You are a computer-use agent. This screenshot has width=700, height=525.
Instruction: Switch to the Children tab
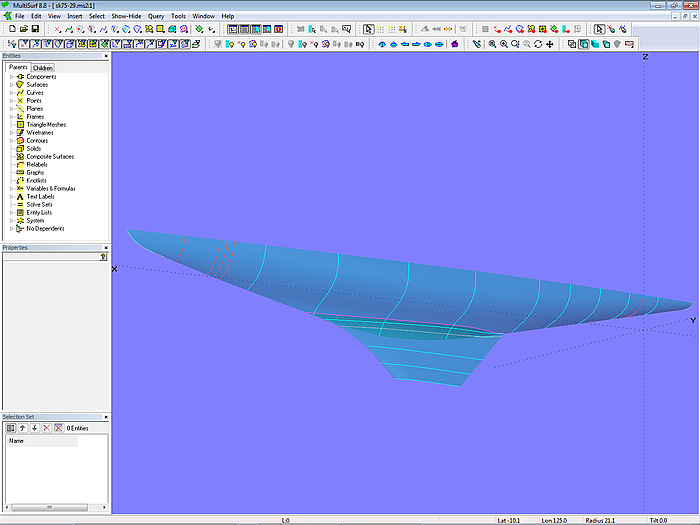point(43,68)
